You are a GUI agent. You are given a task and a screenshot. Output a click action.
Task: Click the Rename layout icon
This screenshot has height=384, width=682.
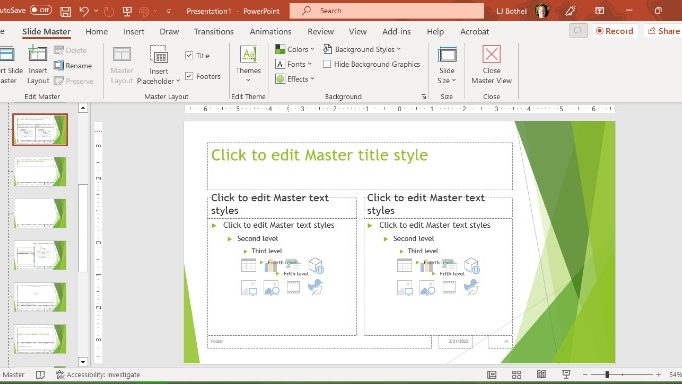[59, 65]
